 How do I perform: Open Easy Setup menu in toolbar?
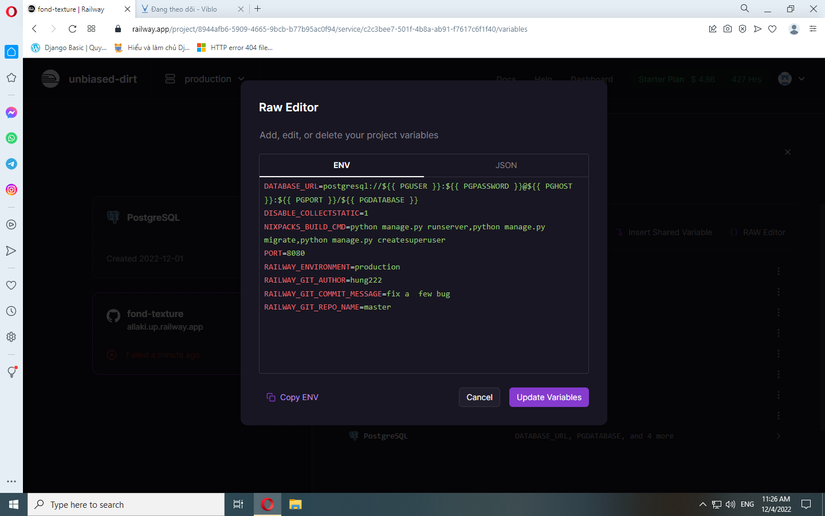pos(813,29)
